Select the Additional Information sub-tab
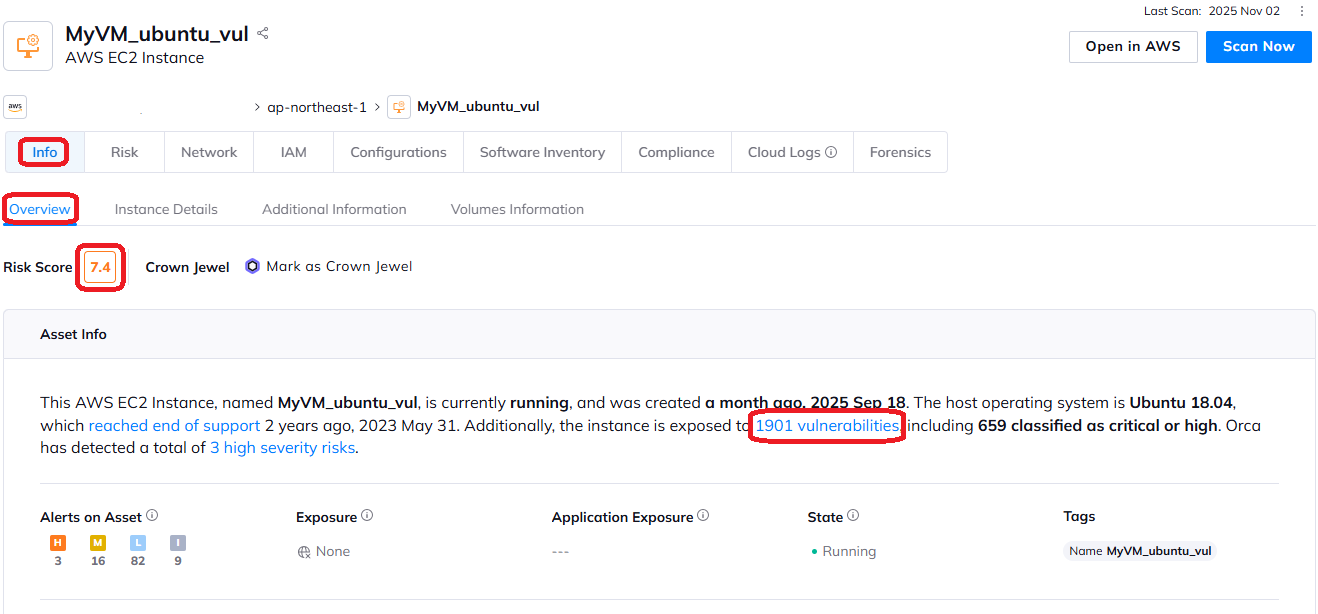This screenshot has width=1318, height=614. click(334, 209)
